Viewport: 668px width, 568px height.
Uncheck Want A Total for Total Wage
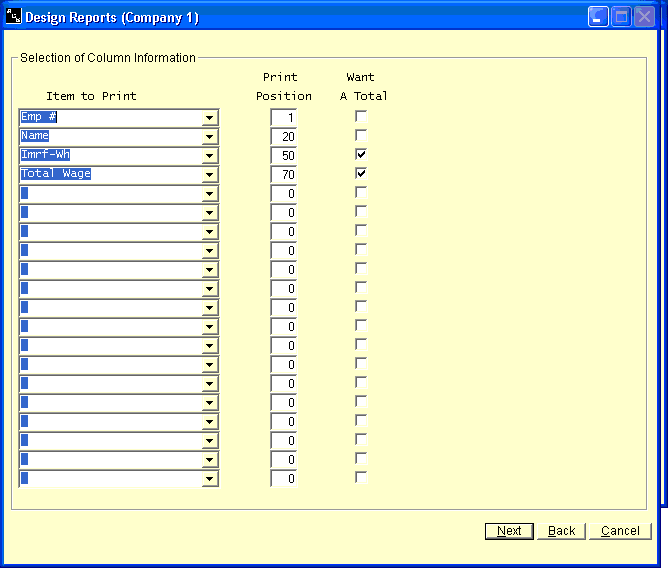click(x=361, y=174)
